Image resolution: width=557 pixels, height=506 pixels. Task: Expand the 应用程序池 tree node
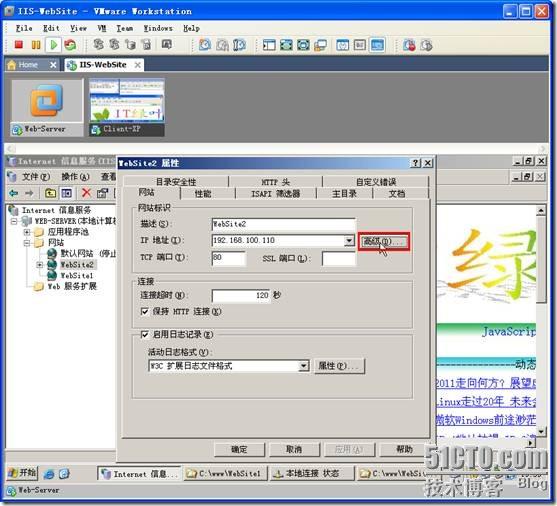27,232
